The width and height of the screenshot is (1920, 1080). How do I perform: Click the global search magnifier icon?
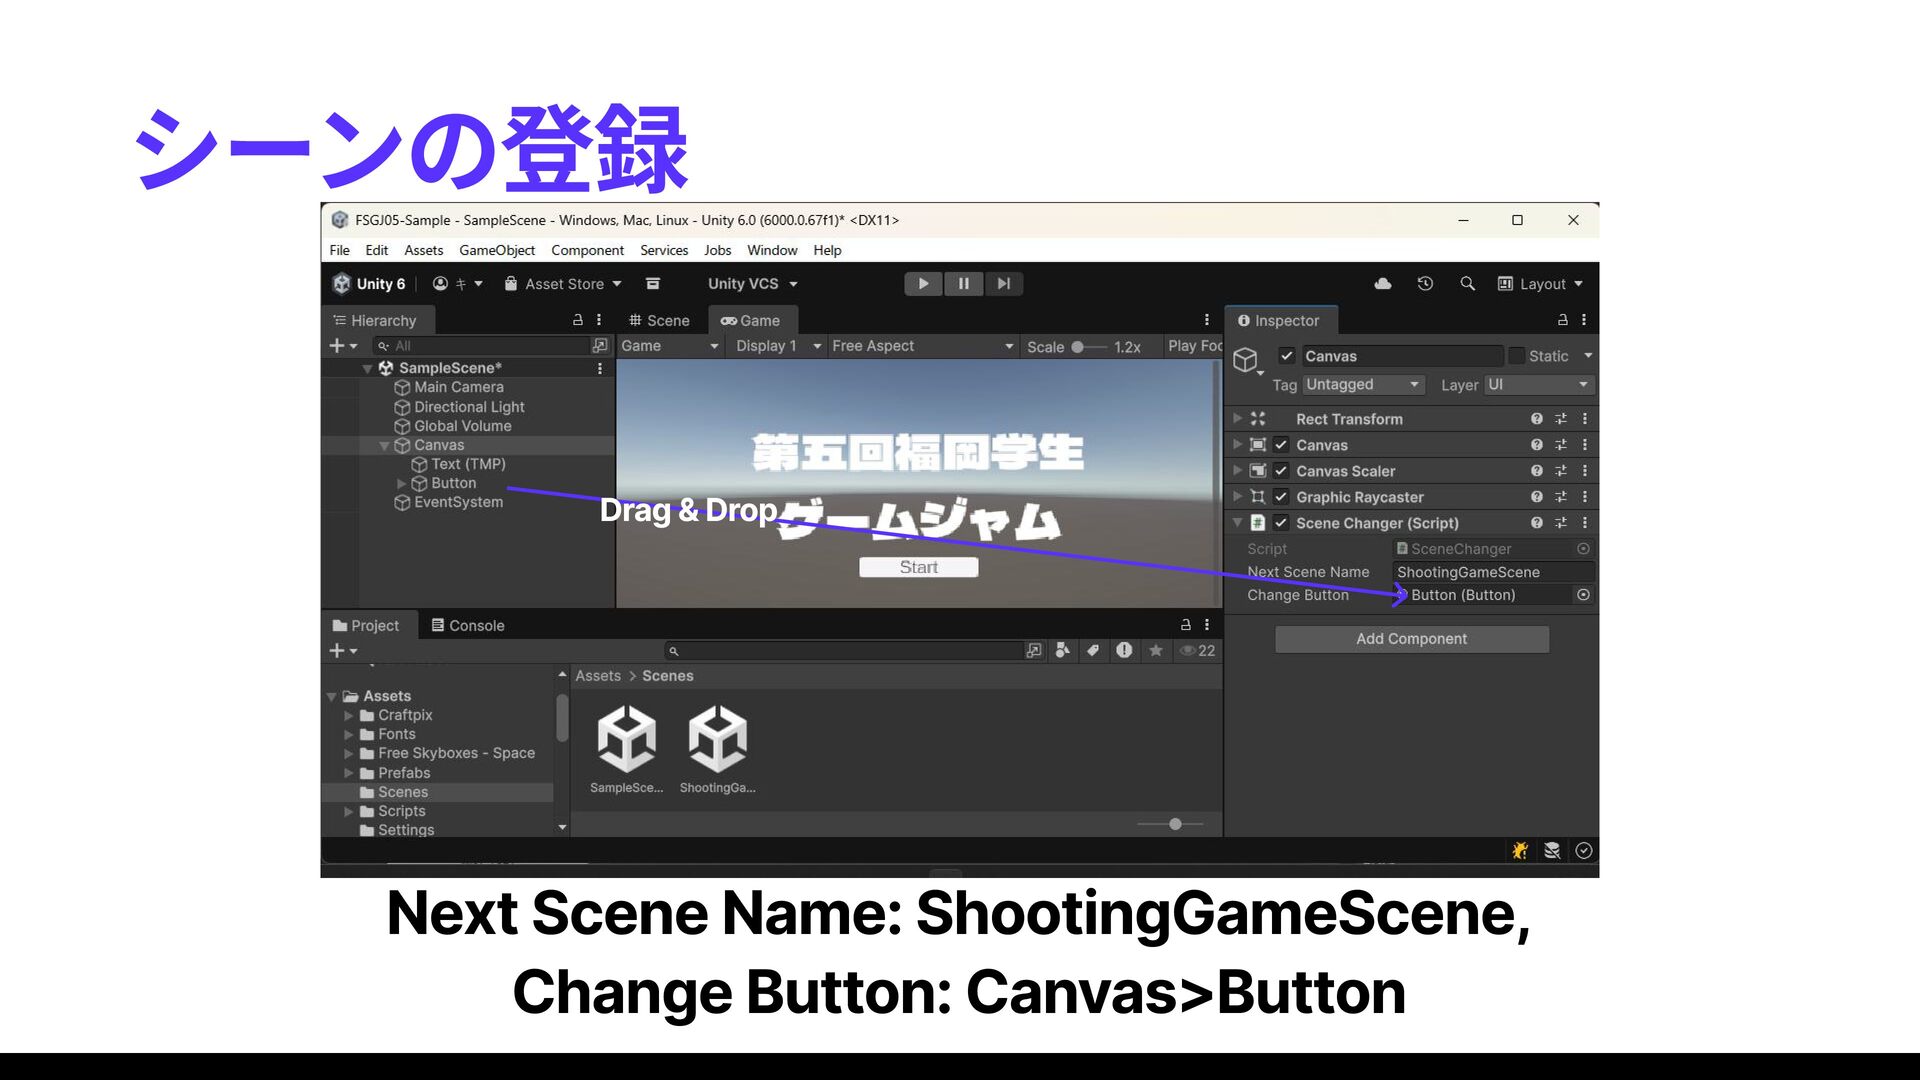tap(1467, 284)
